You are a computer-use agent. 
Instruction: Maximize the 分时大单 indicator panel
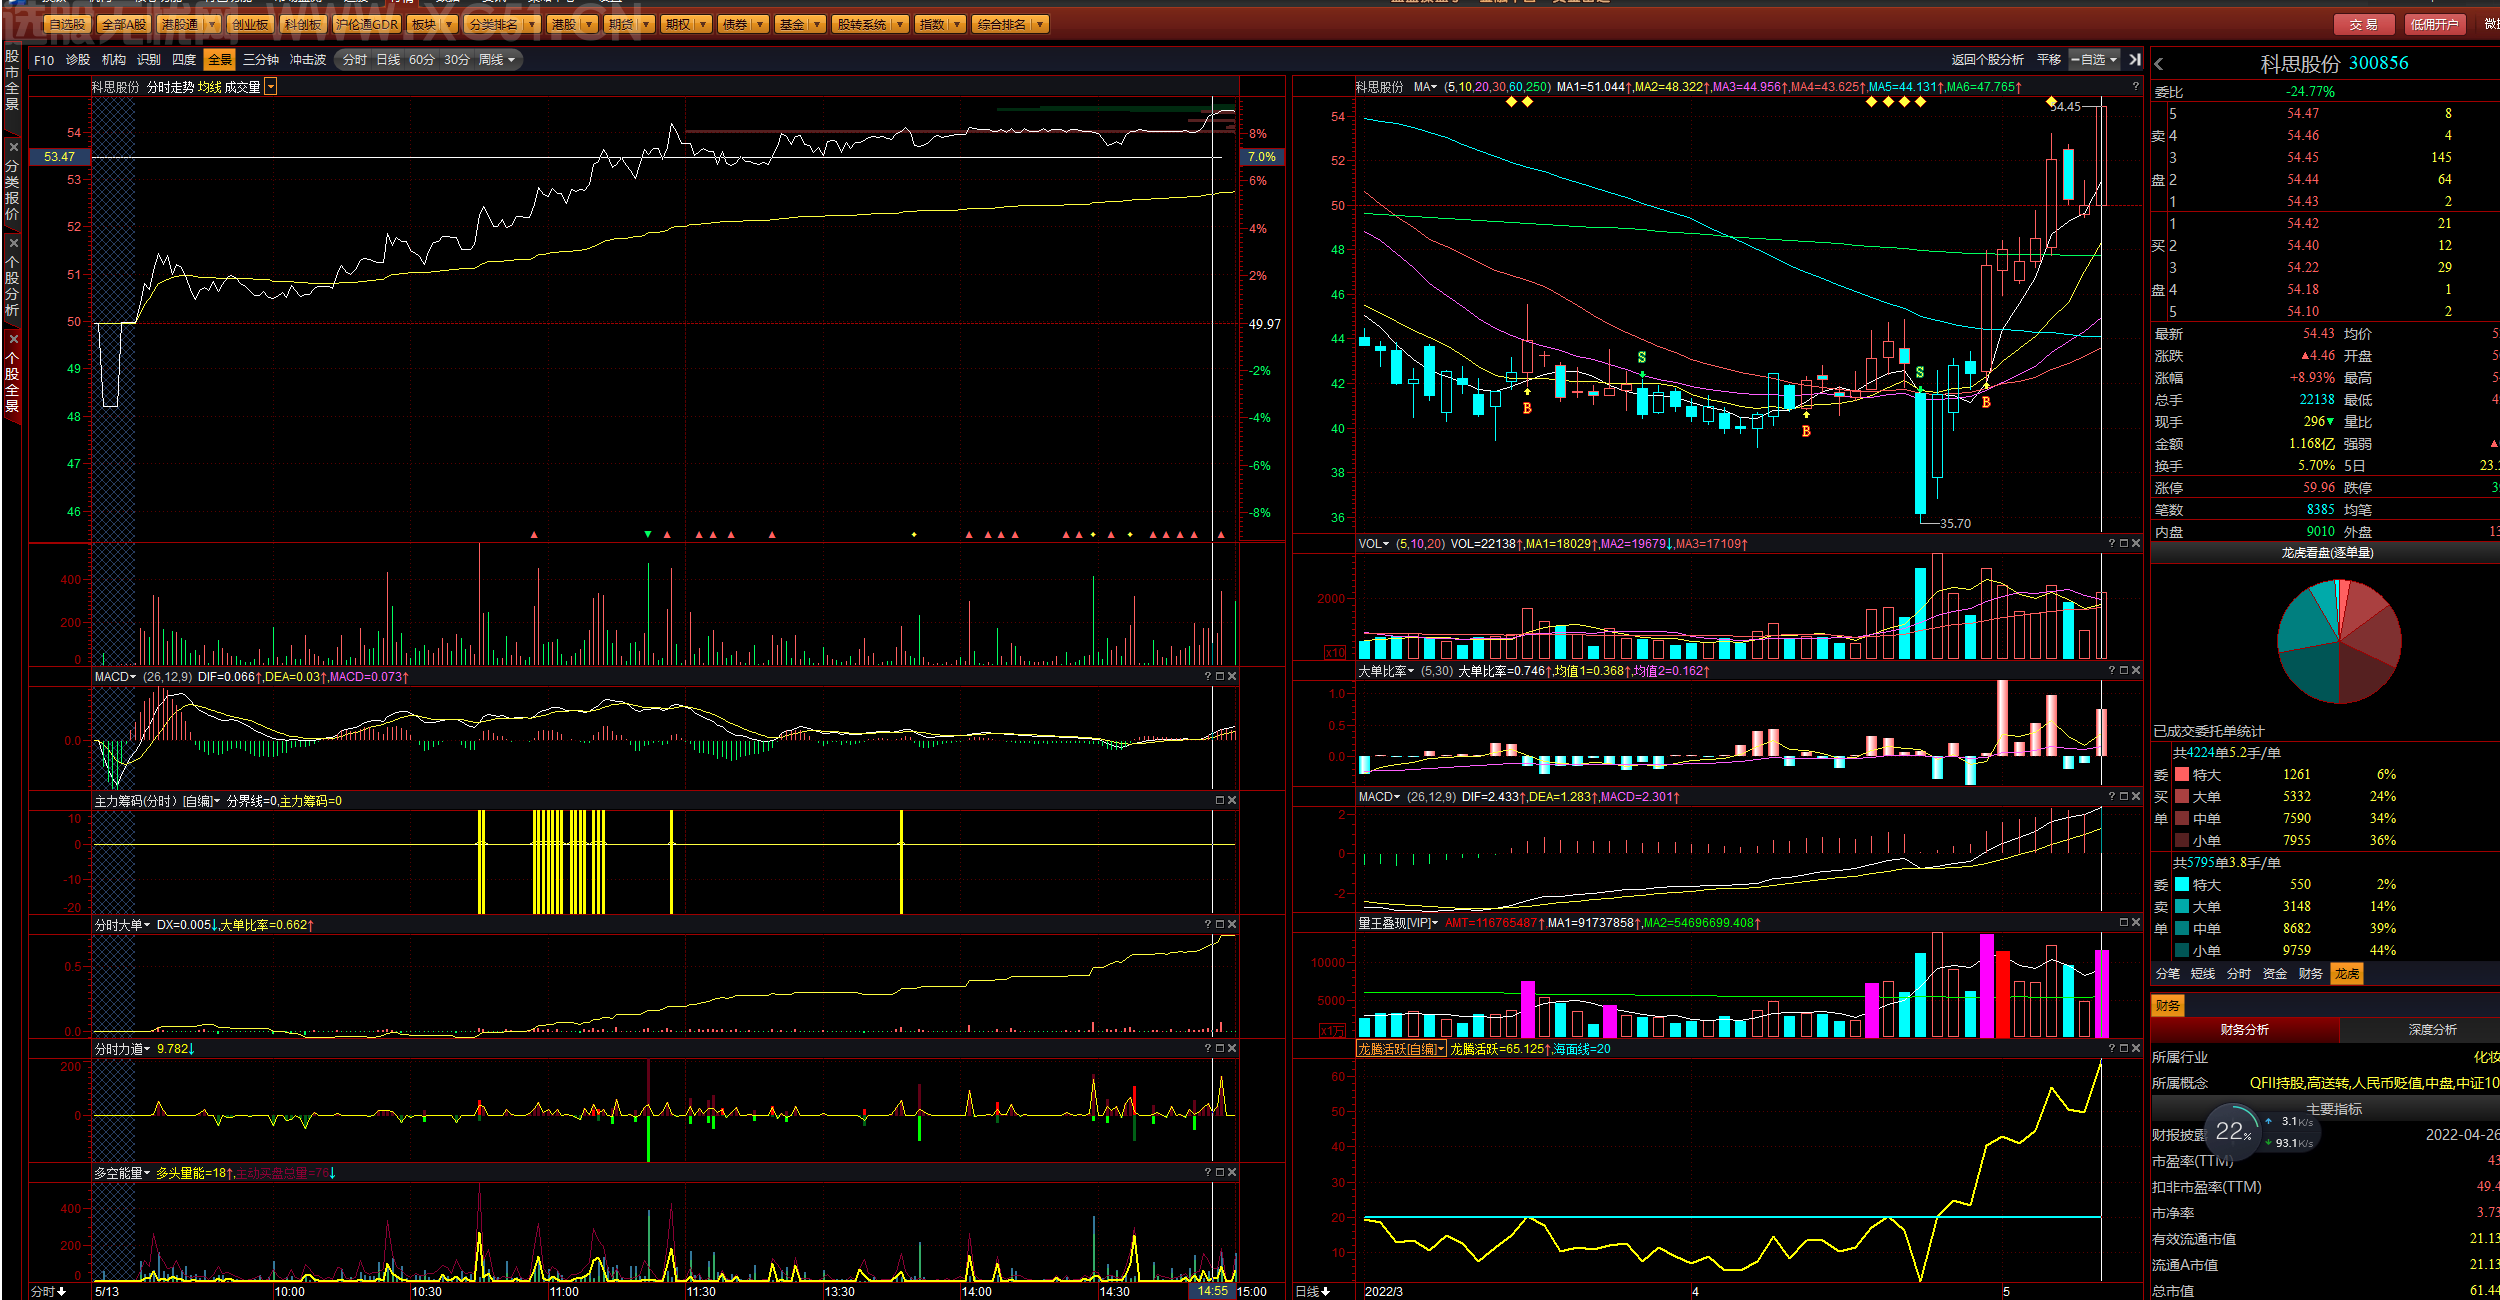tap(1220, 925)
